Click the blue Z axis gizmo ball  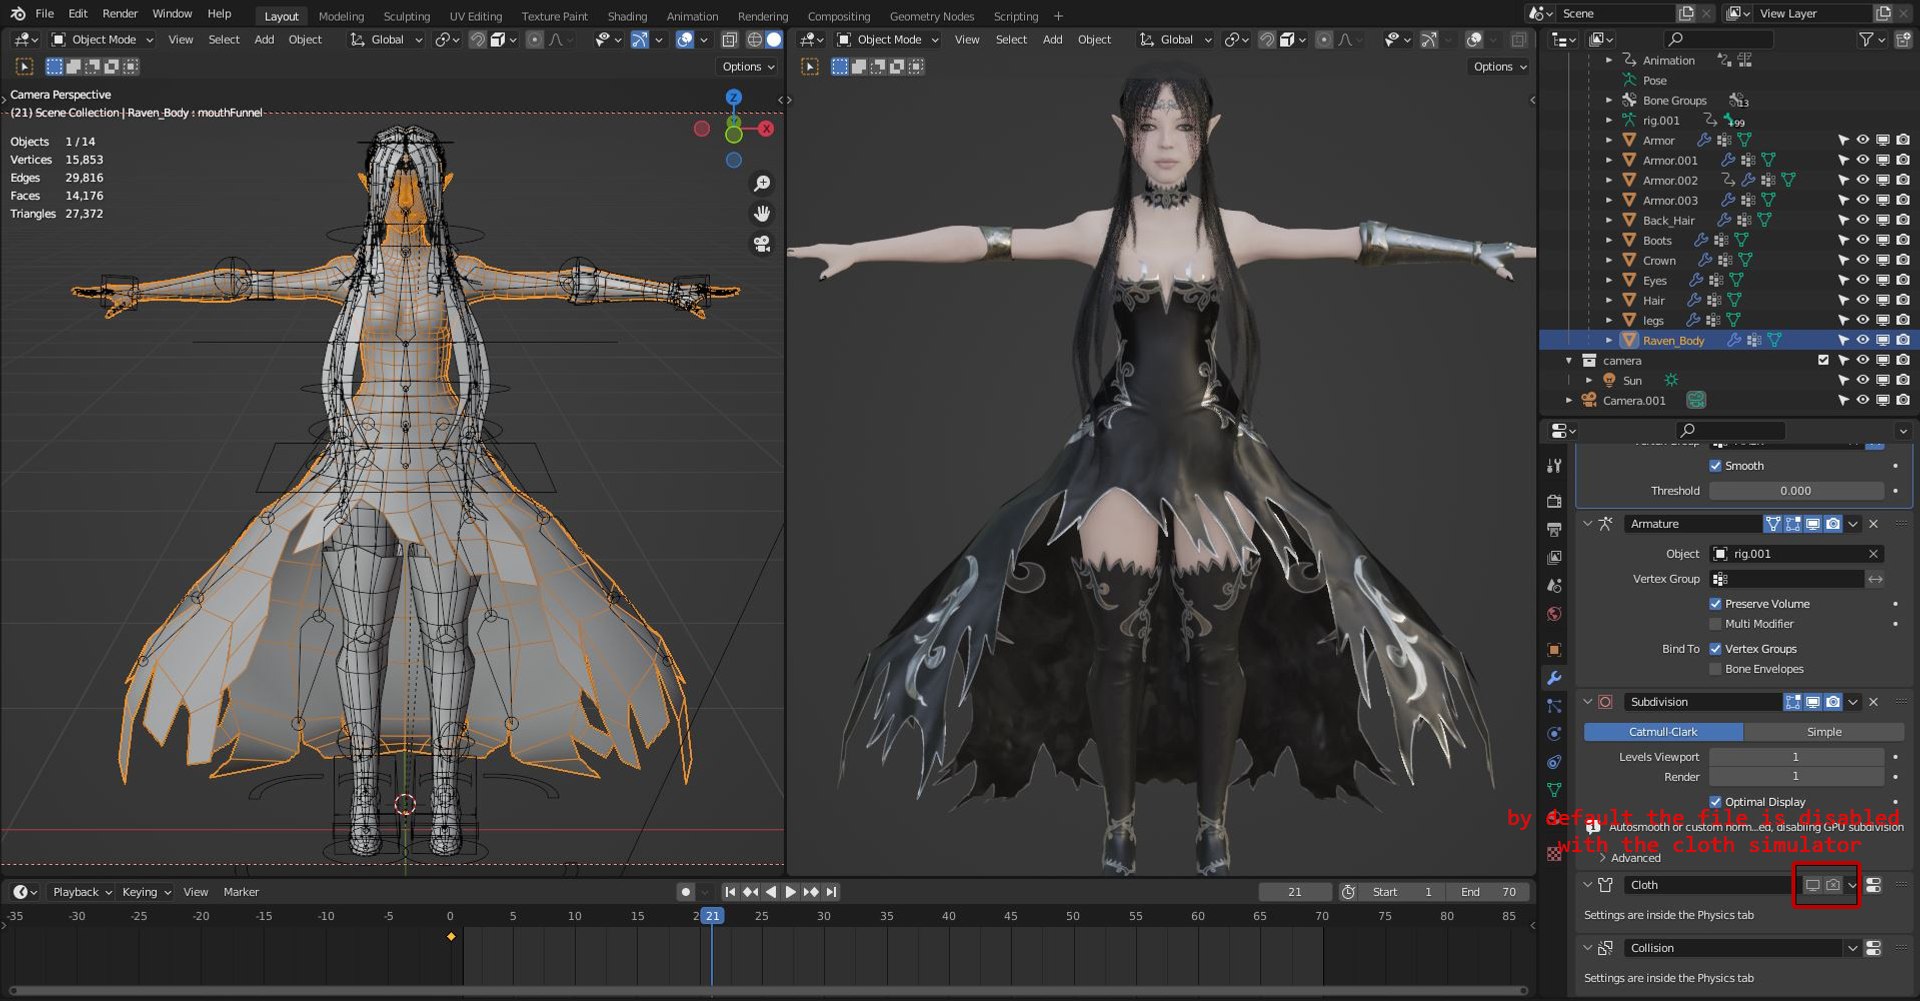(x=734, y=97)
